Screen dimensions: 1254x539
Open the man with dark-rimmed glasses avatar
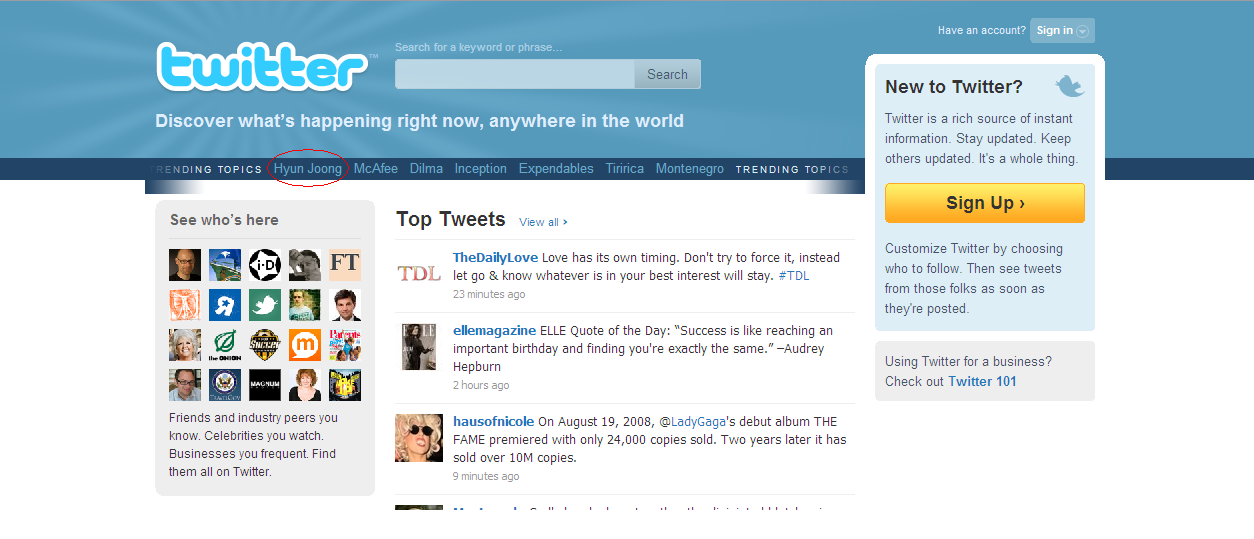185,385
